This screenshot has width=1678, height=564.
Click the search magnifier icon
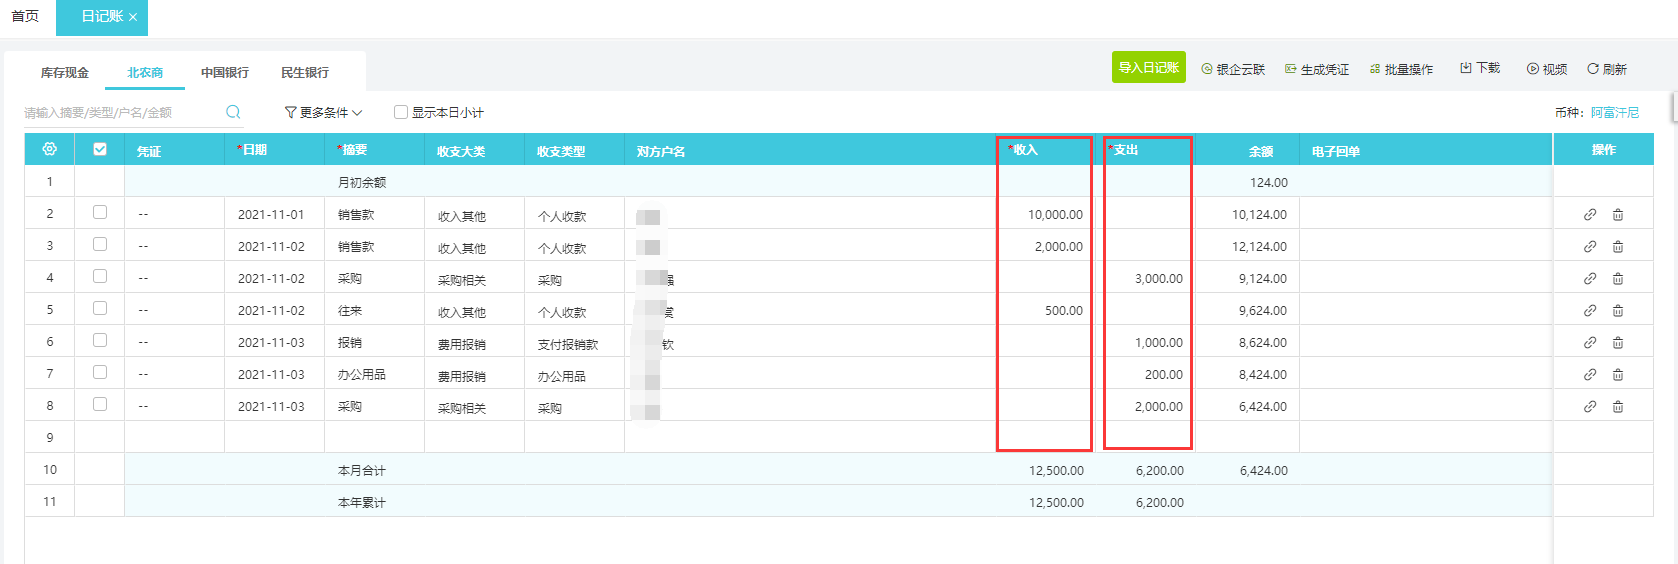point(233,112)
